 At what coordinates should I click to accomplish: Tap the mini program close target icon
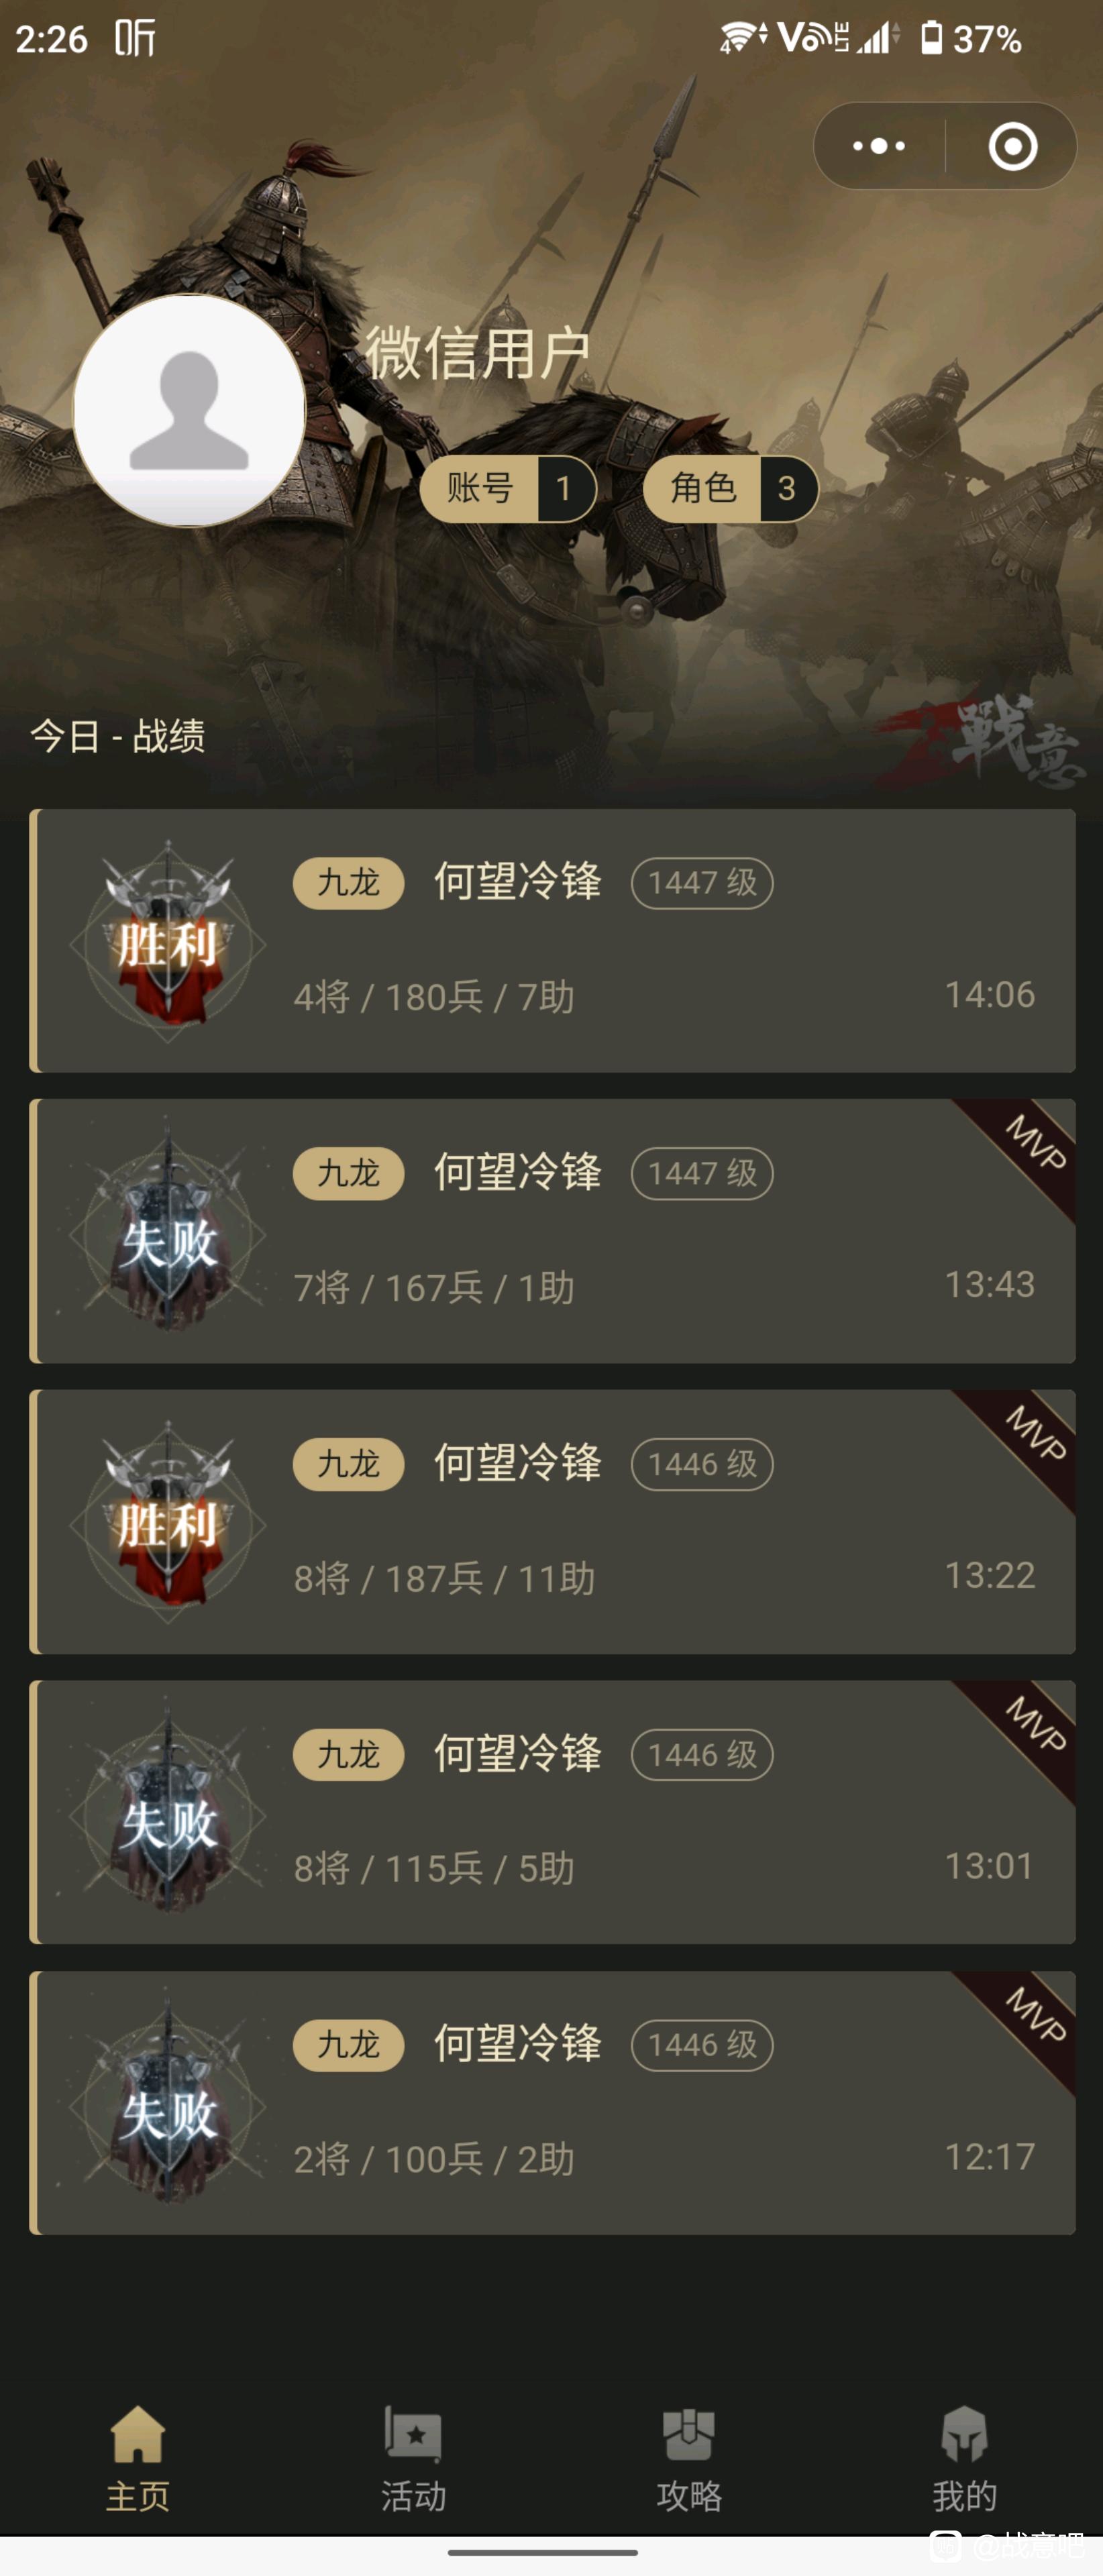pyautogui.click(x=1012, y=146)
